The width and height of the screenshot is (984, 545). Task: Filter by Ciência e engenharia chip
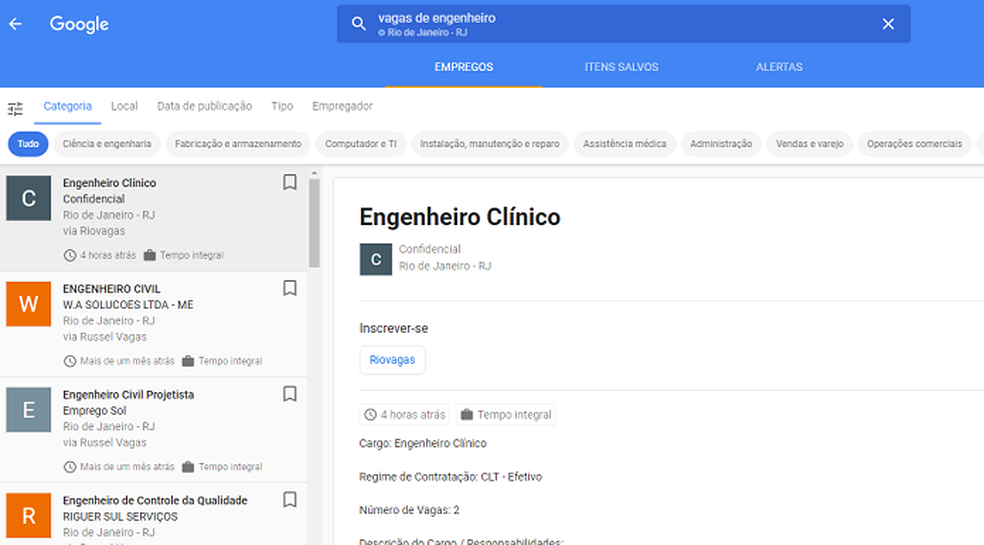pyautogui.click(x=107, y=144)
